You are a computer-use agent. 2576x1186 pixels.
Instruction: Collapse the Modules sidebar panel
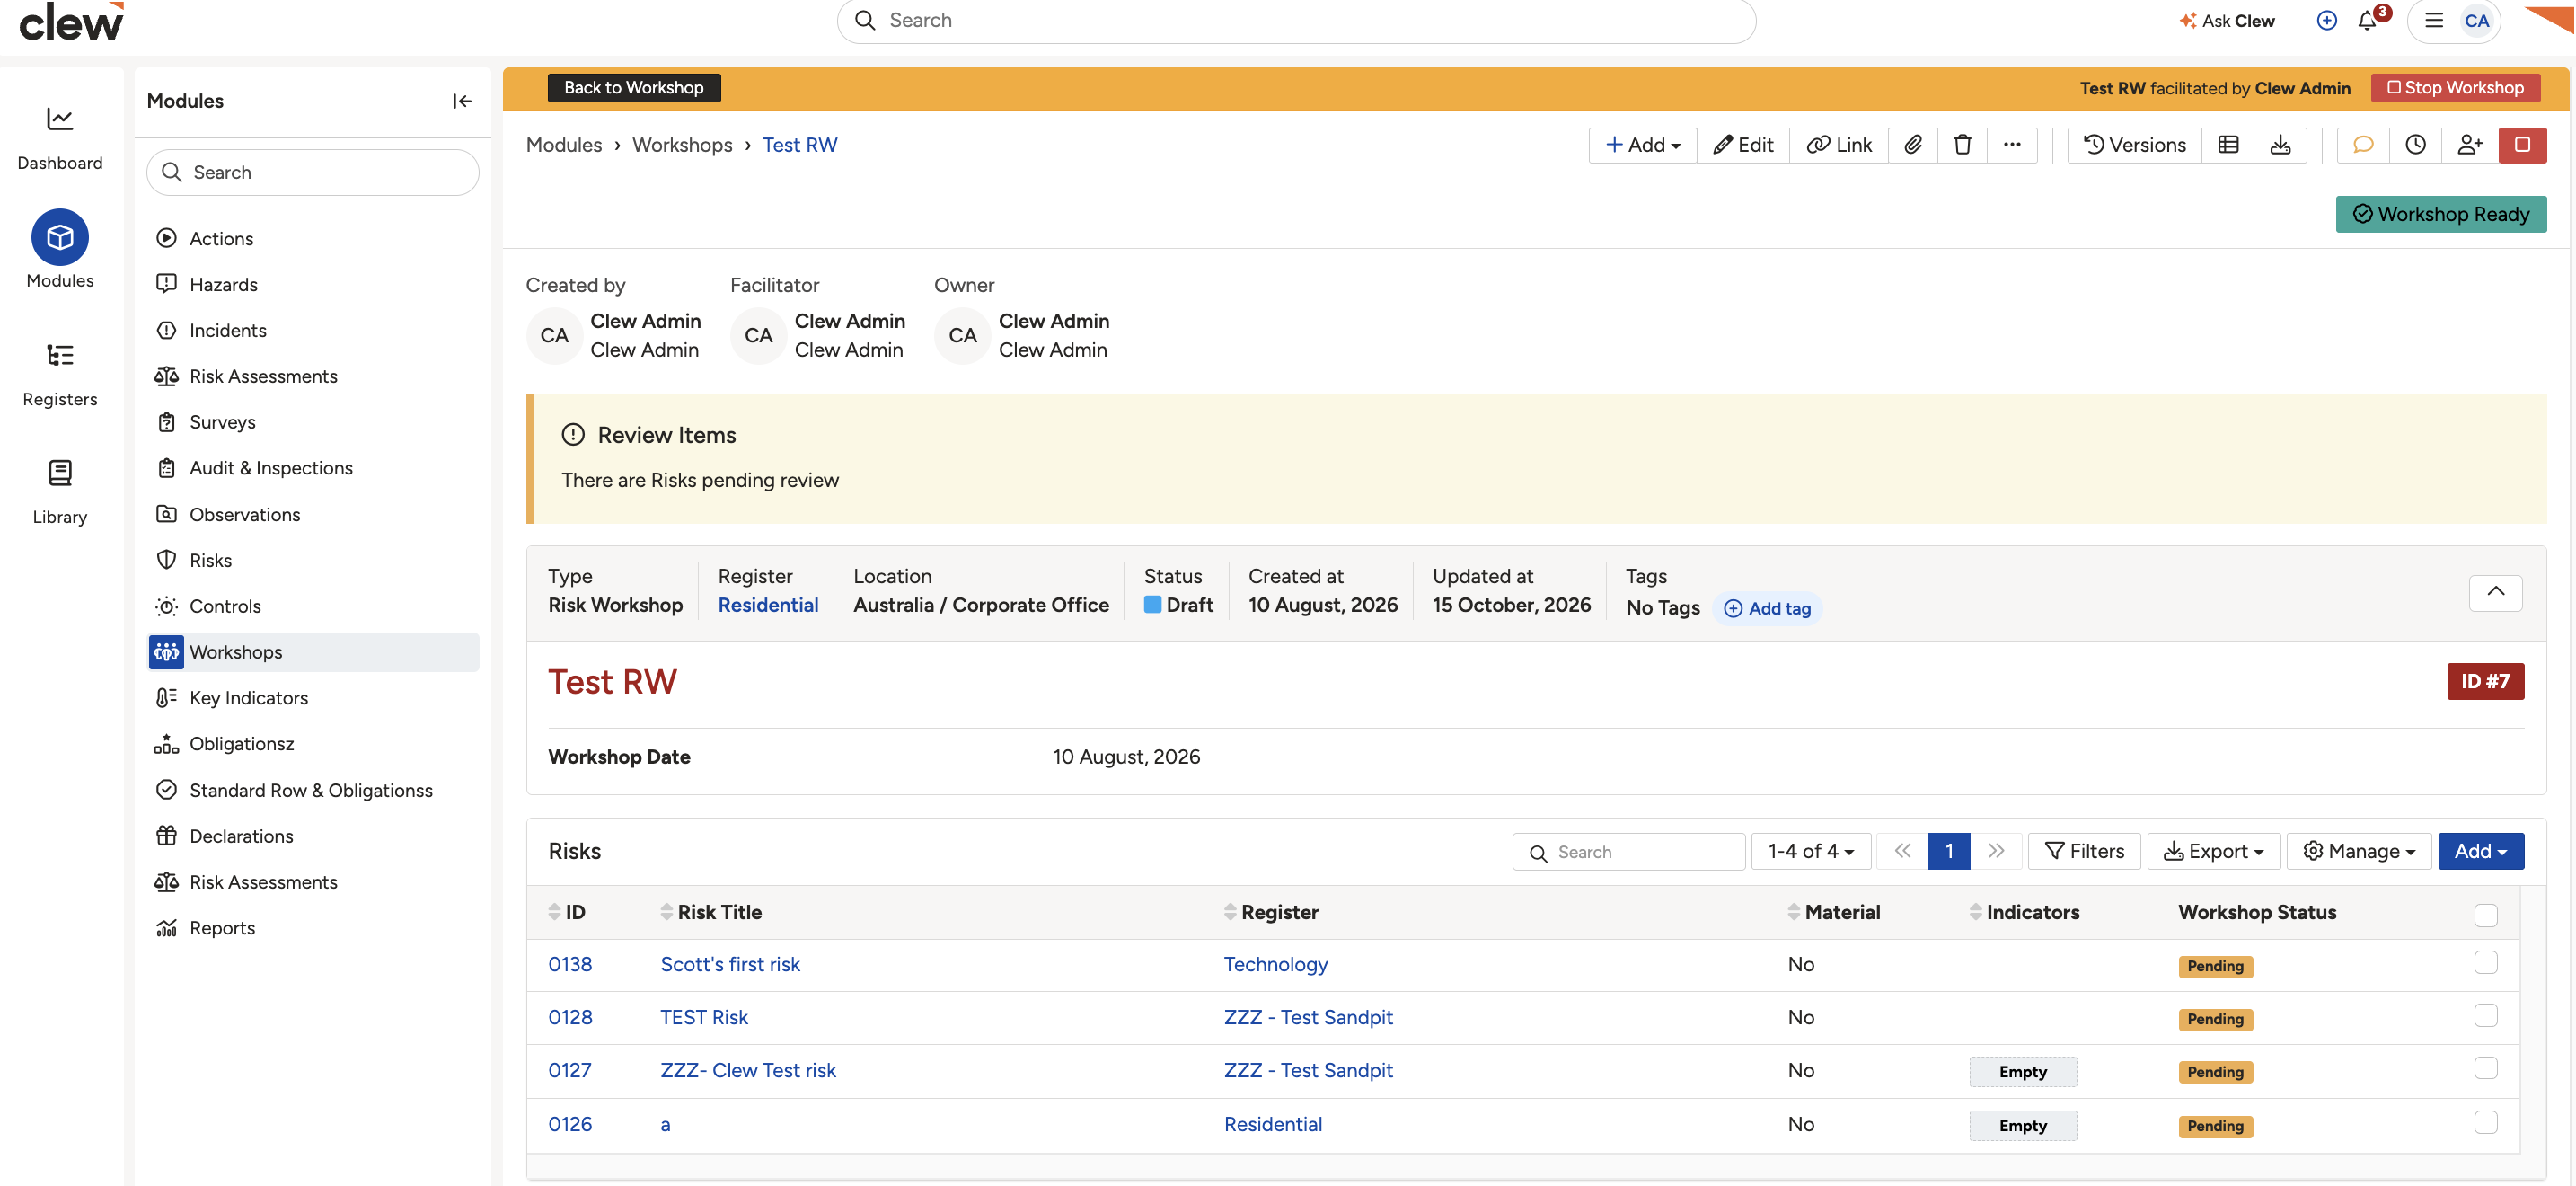click(x=461, y=101)
